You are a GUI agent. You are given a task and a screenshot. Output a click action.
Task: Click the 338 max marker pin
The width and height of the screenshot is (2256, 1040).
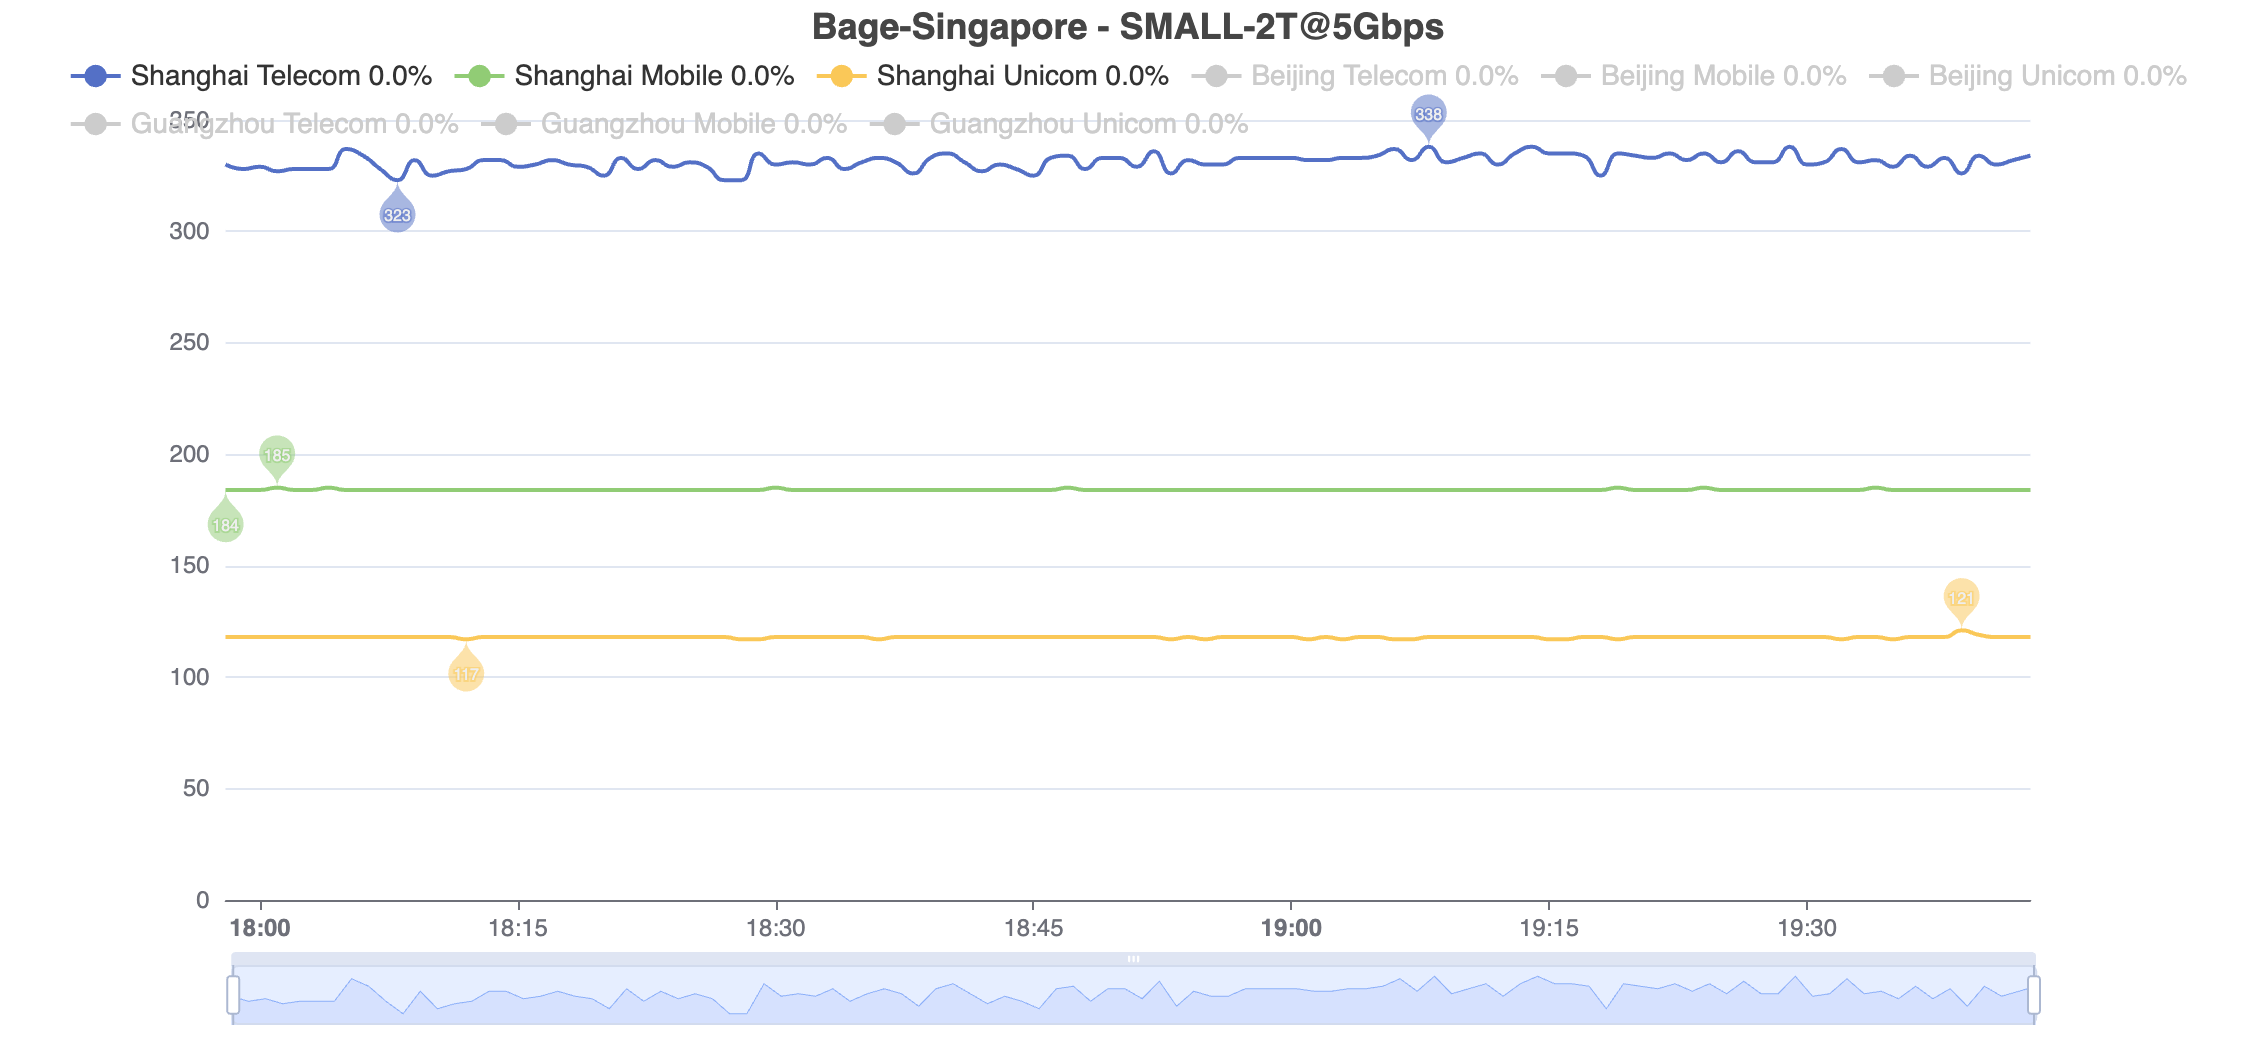(1428, 114)
